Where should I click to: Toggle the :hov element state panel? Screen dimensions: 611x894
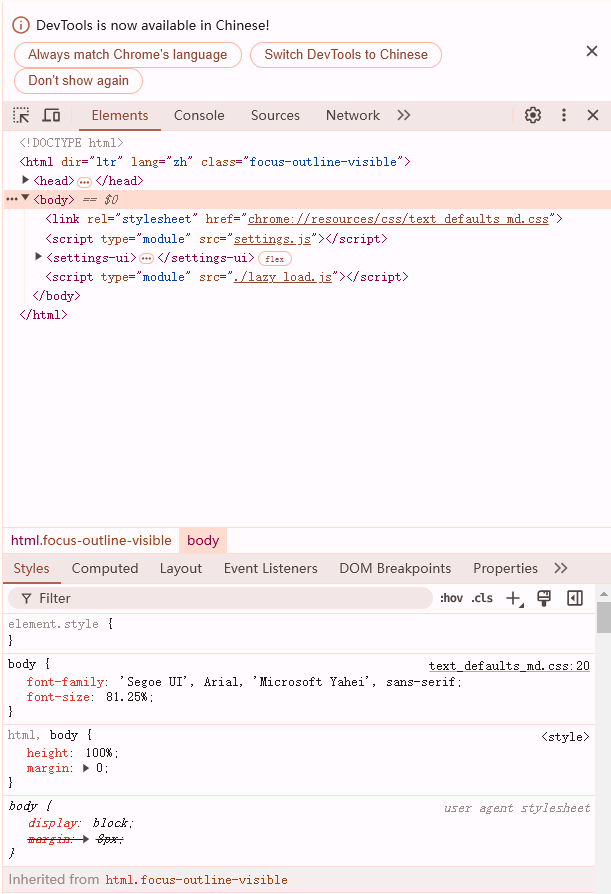point(451,598)
